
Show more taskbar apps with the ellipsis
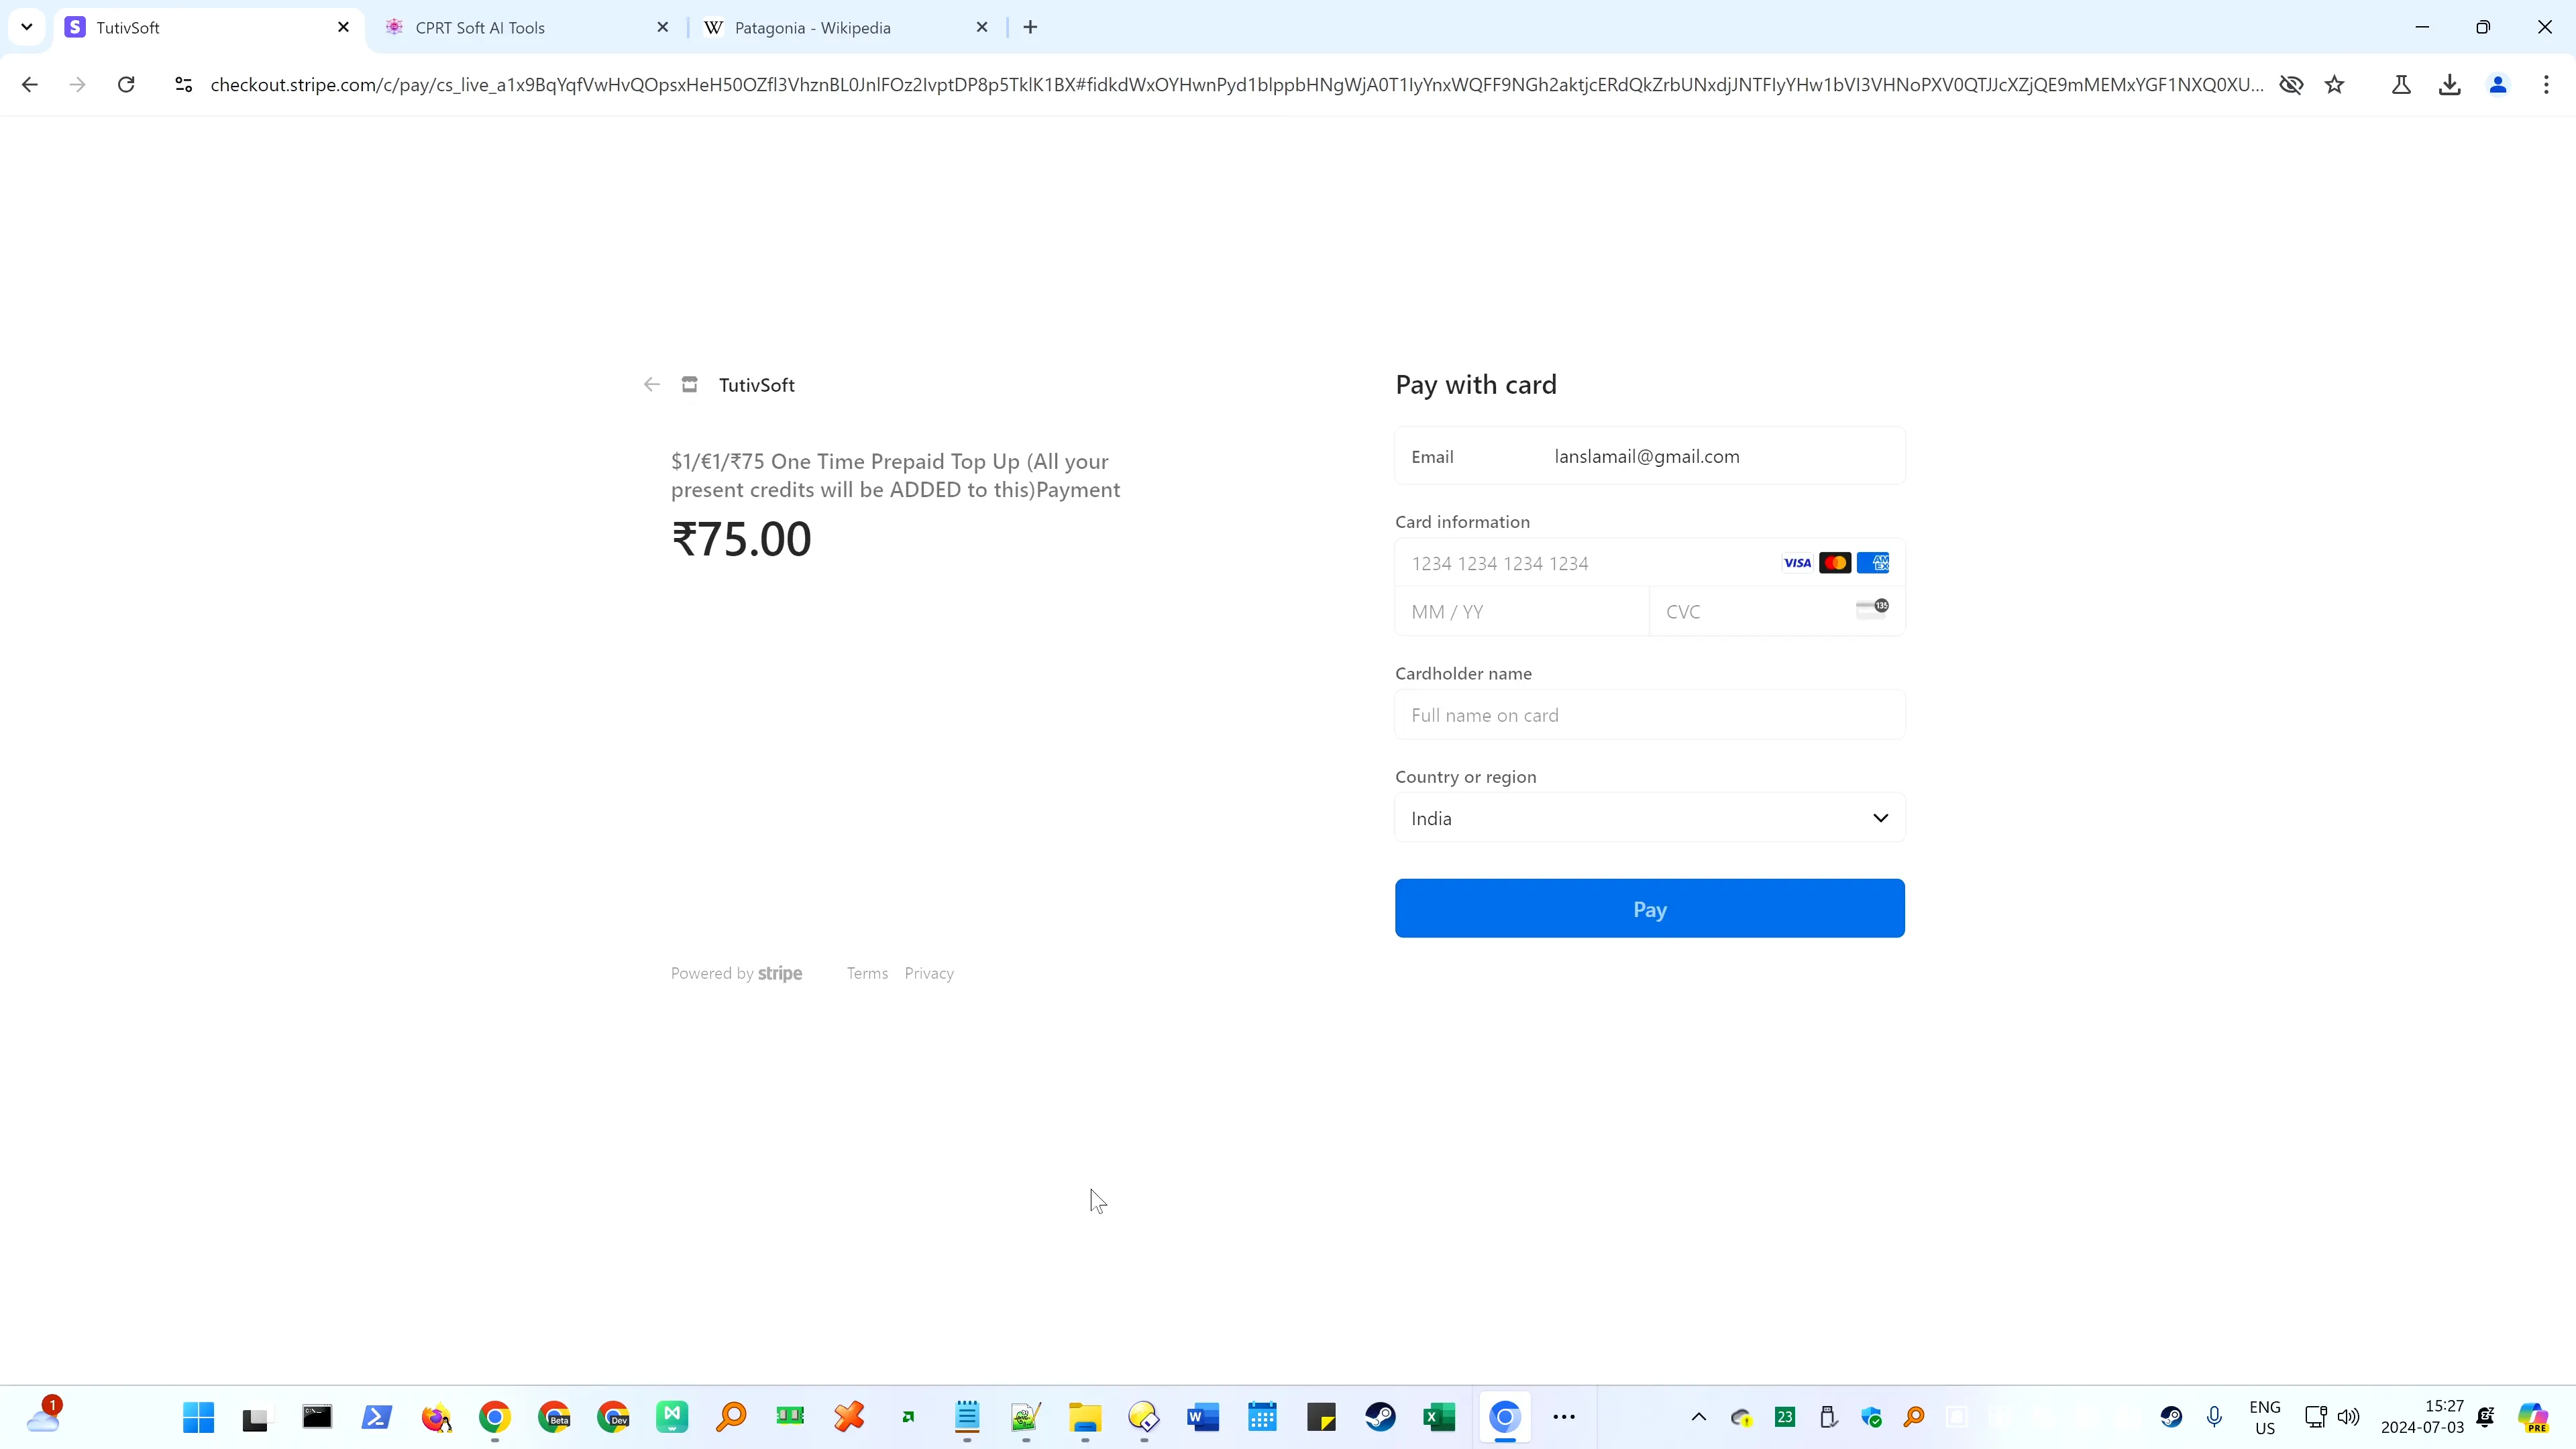click(1564, 1417)
